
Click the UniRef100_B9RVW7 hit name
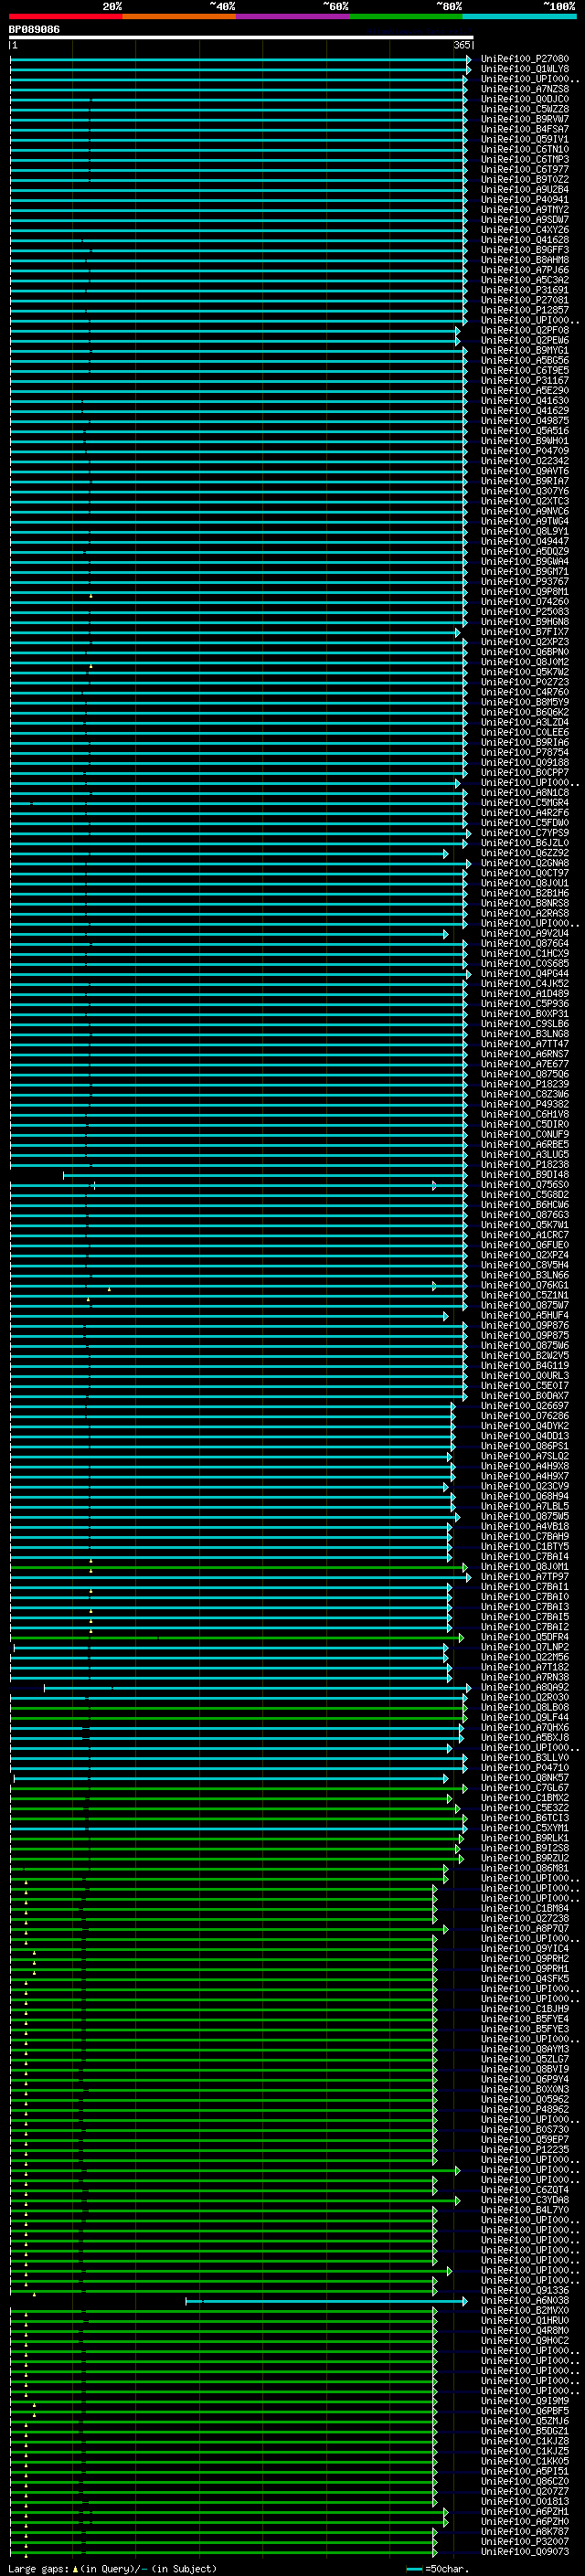(x=525, y=119)
